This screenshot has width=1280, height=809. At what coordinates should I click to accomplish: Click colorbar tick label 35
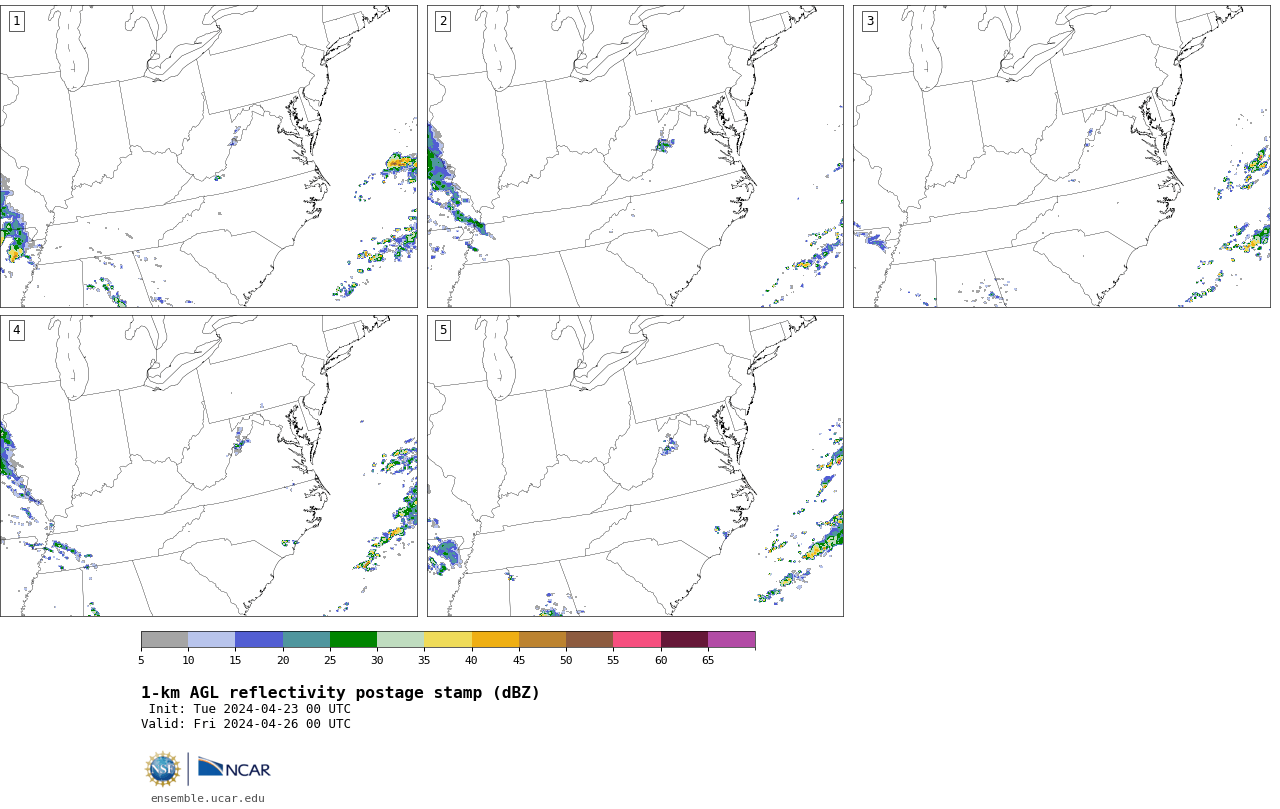tap(424, 660)
